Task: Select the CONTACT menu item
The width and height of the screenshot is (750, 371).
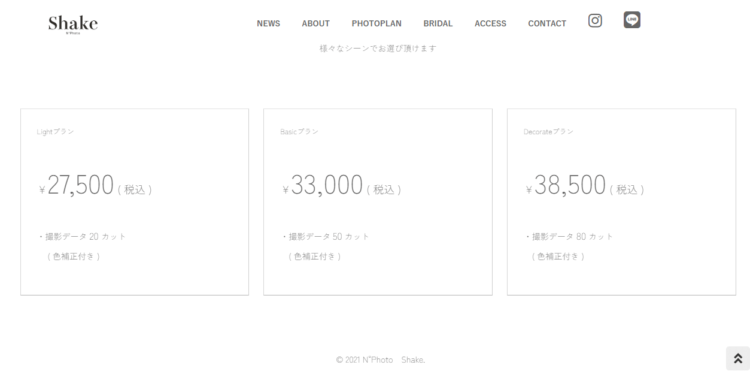Action: coord(547,23)
